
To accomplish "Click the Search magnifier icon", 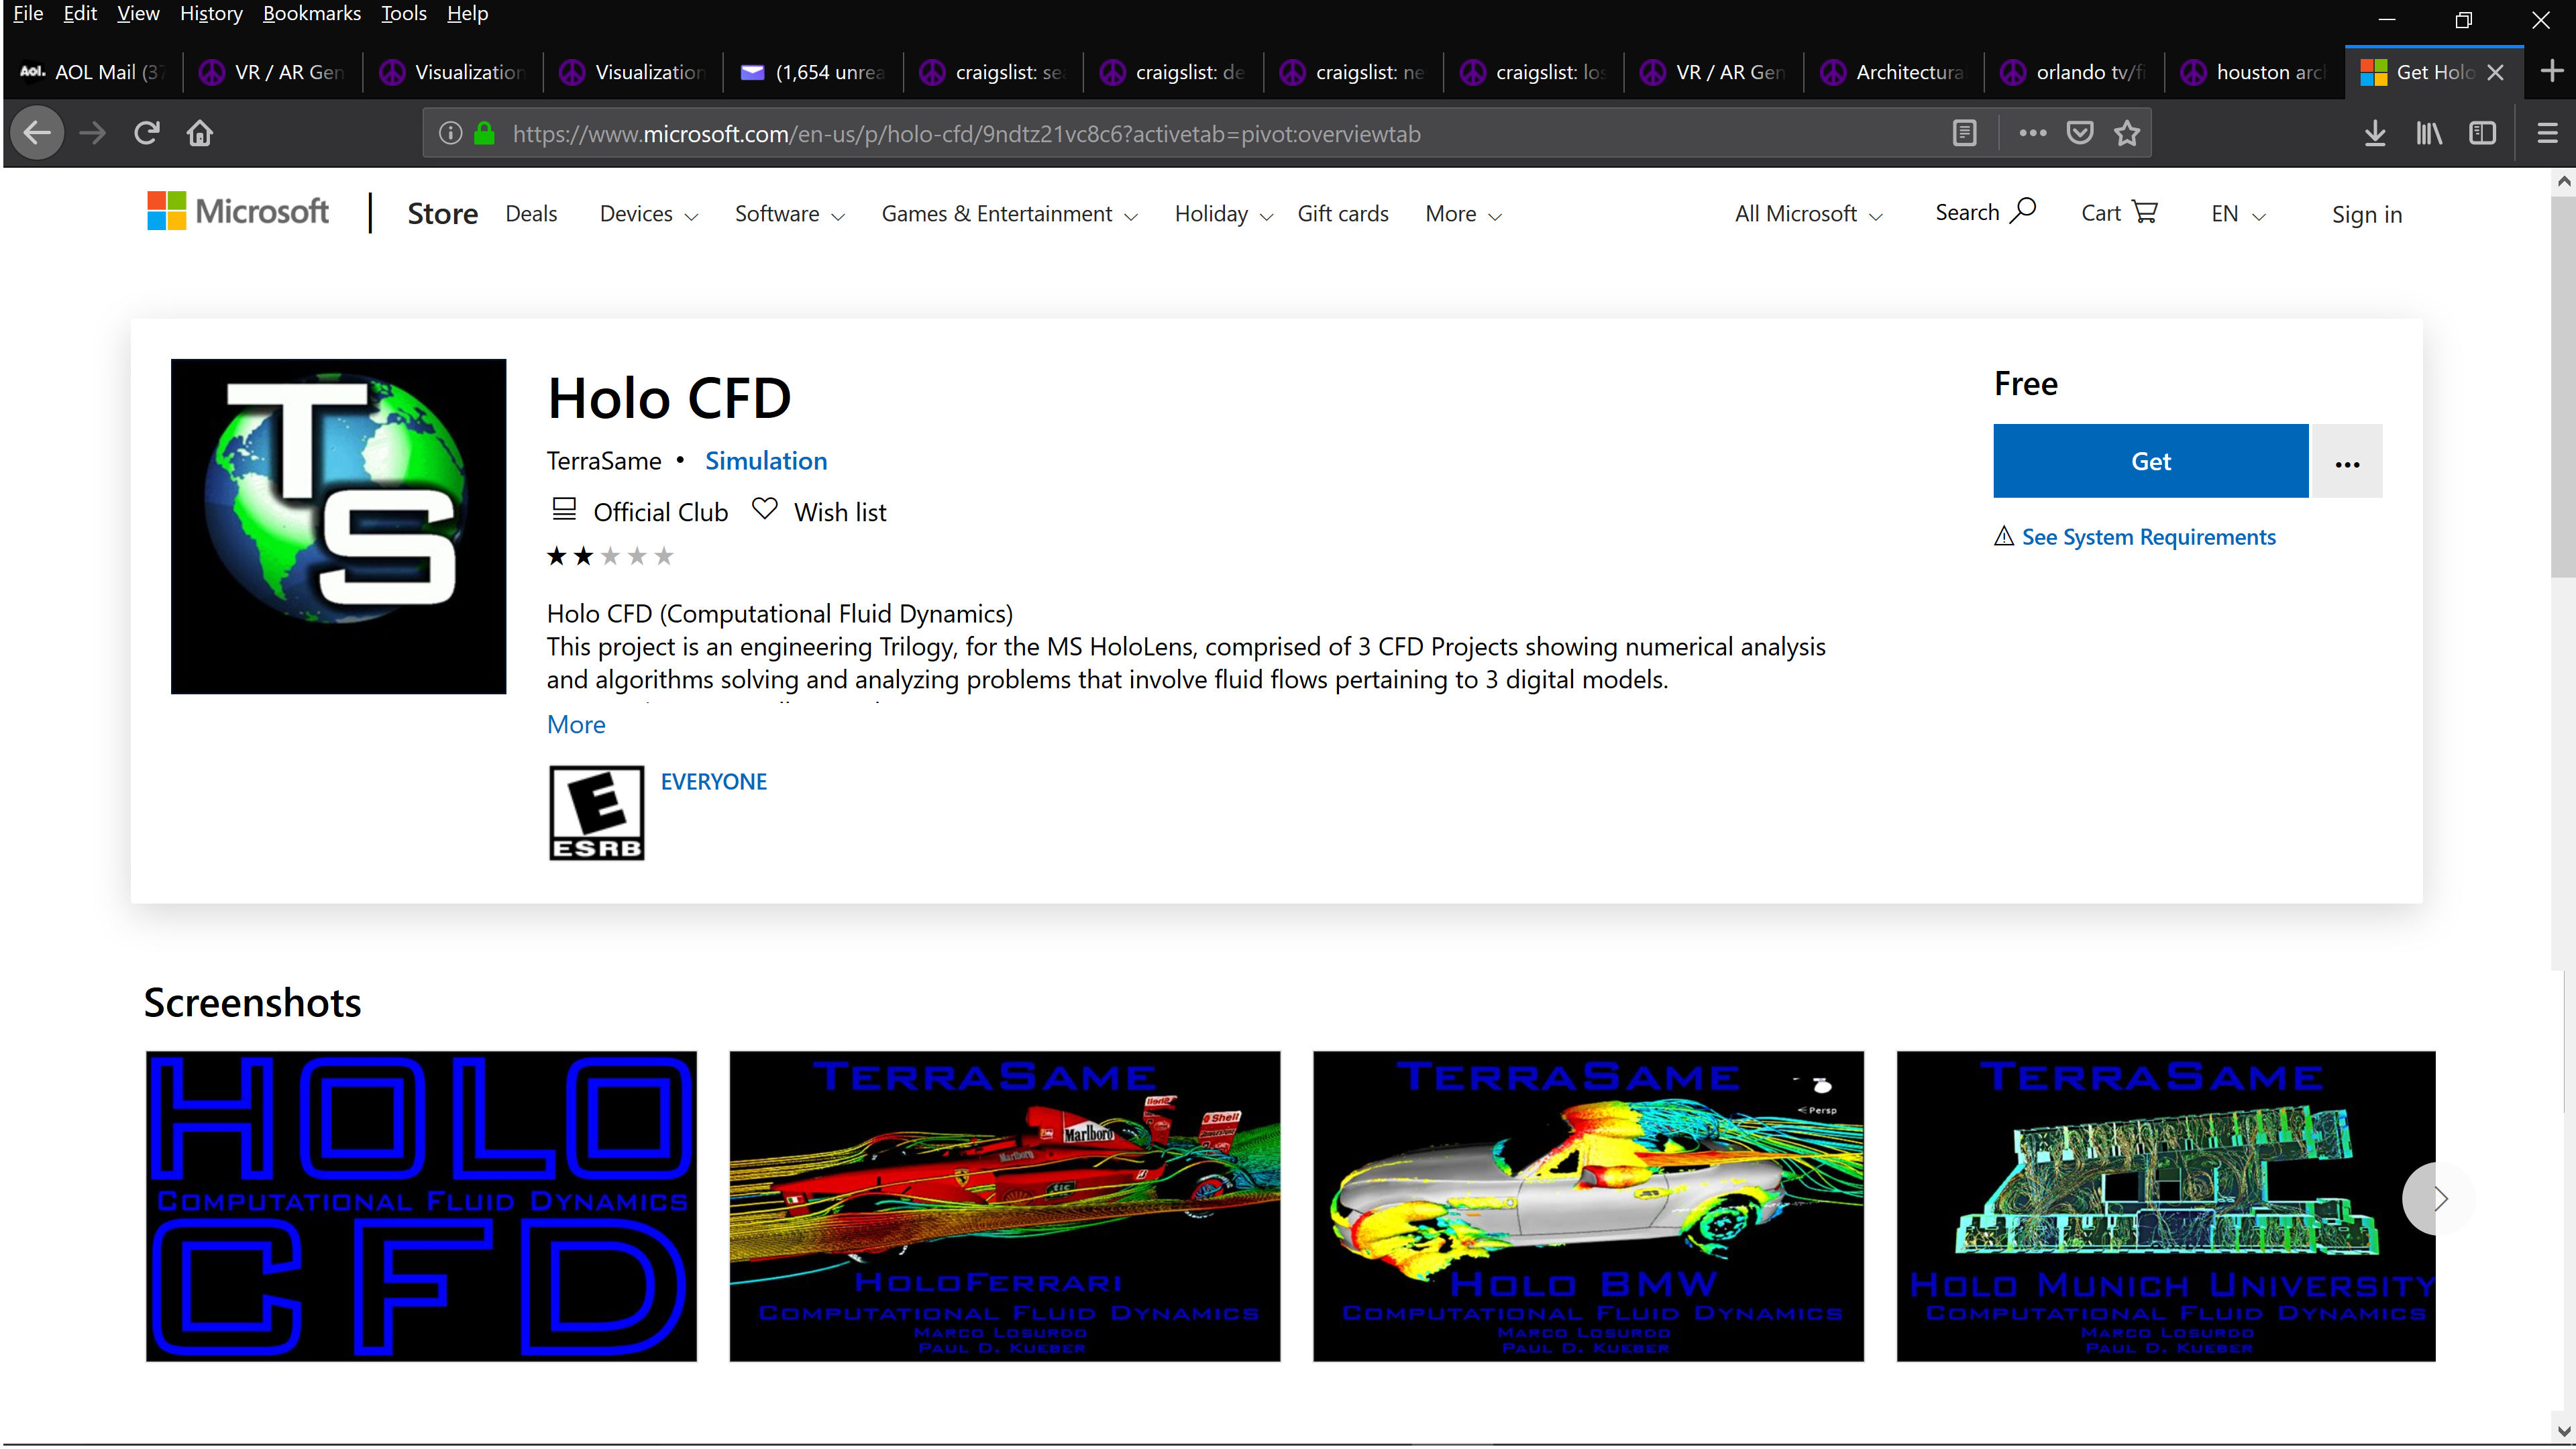I will (x=2023, y=211).
